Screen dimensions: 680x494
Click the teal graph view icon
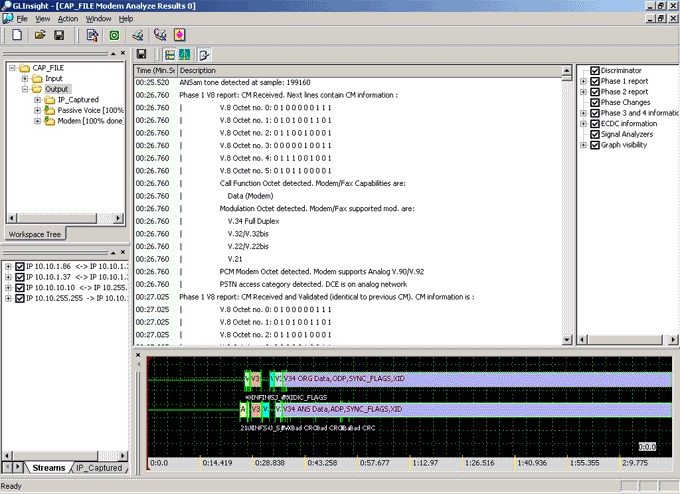pyautogui.click(x=184, y=55)
